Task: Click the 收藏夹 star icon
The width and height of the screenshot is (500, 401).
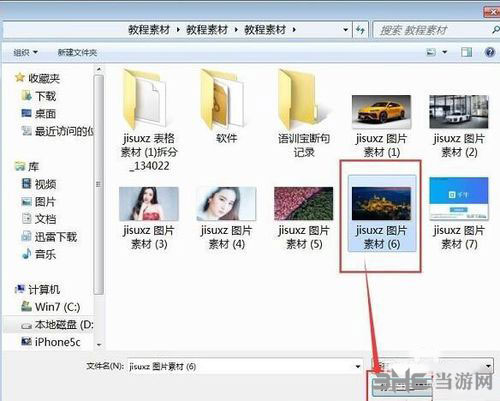Action: [x=20, y=78]
